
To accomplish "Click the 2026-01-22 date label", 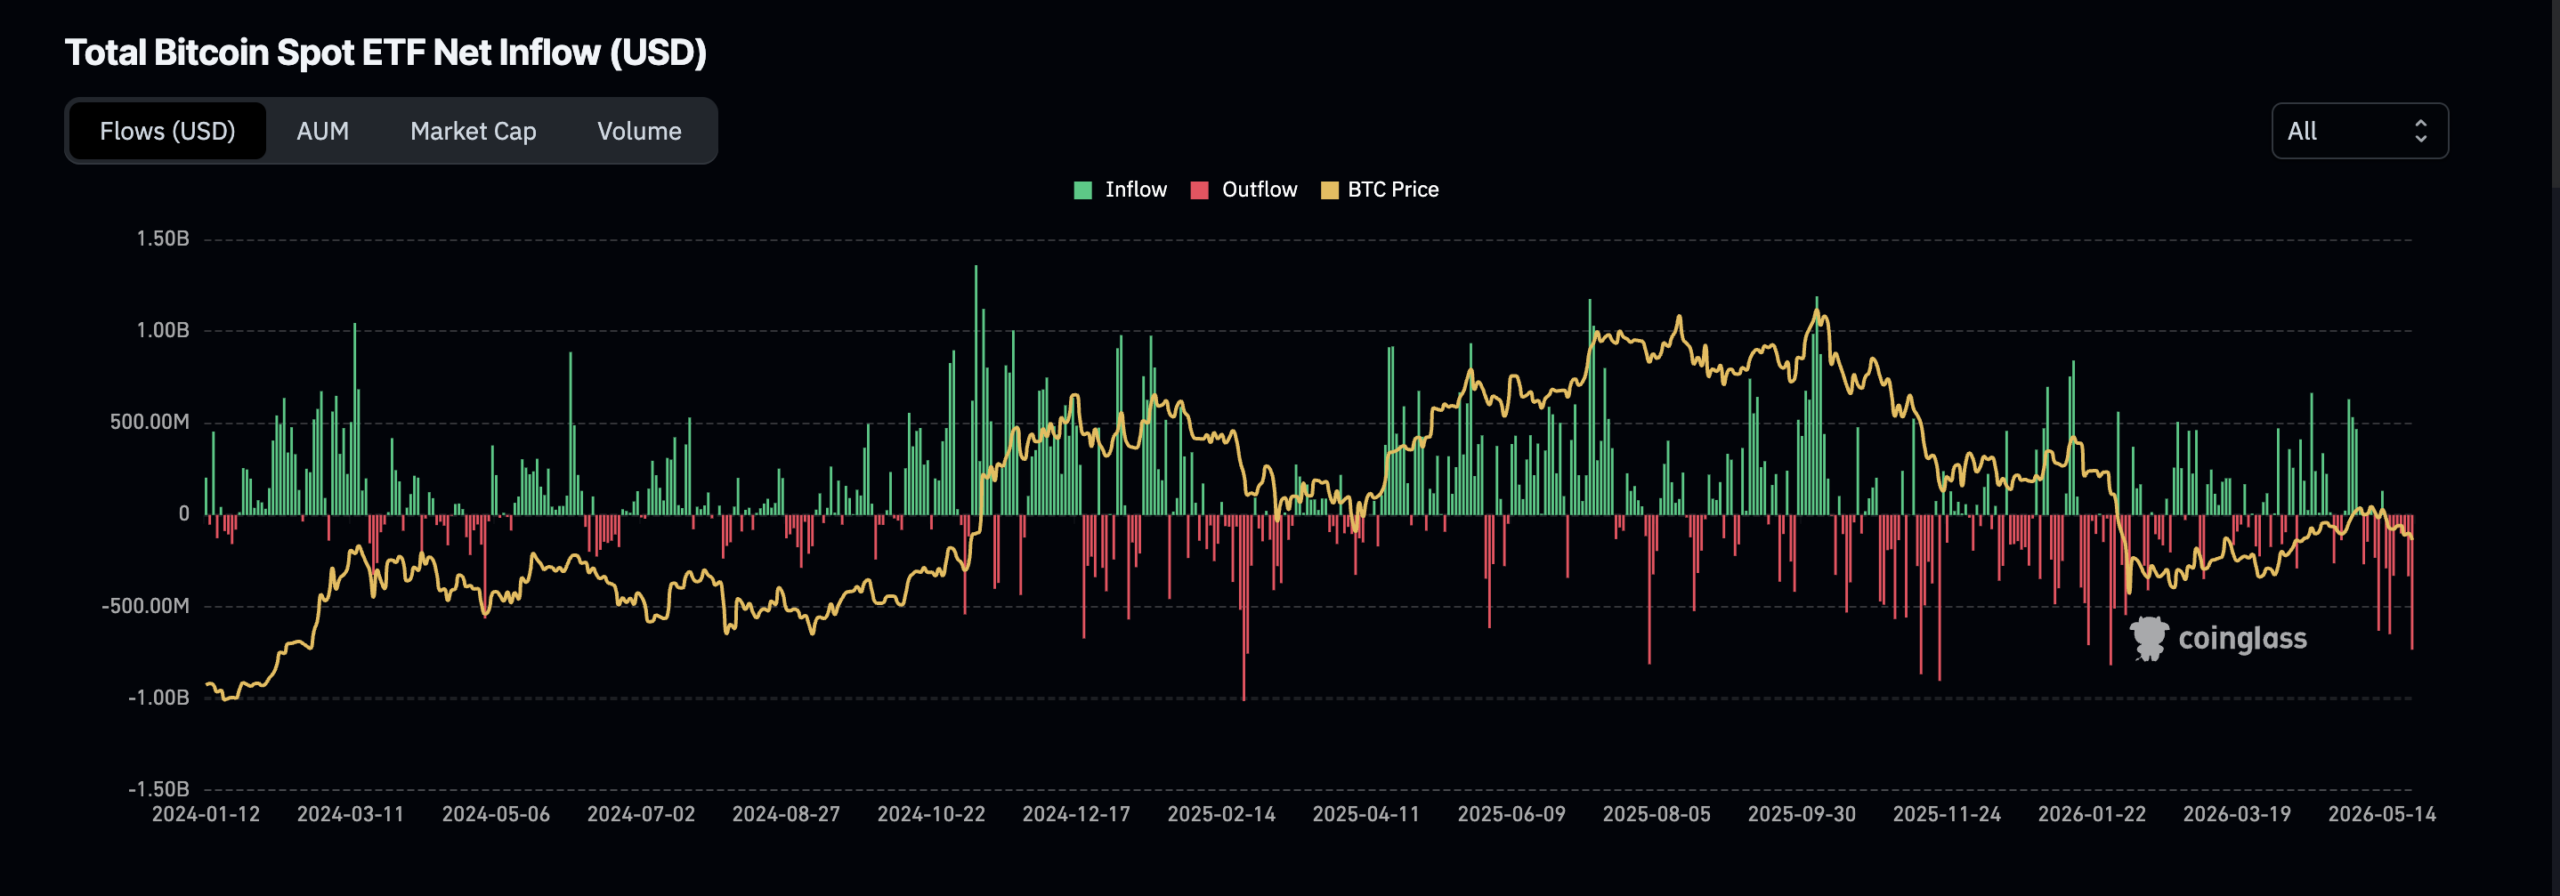I will pos(2092,815).
